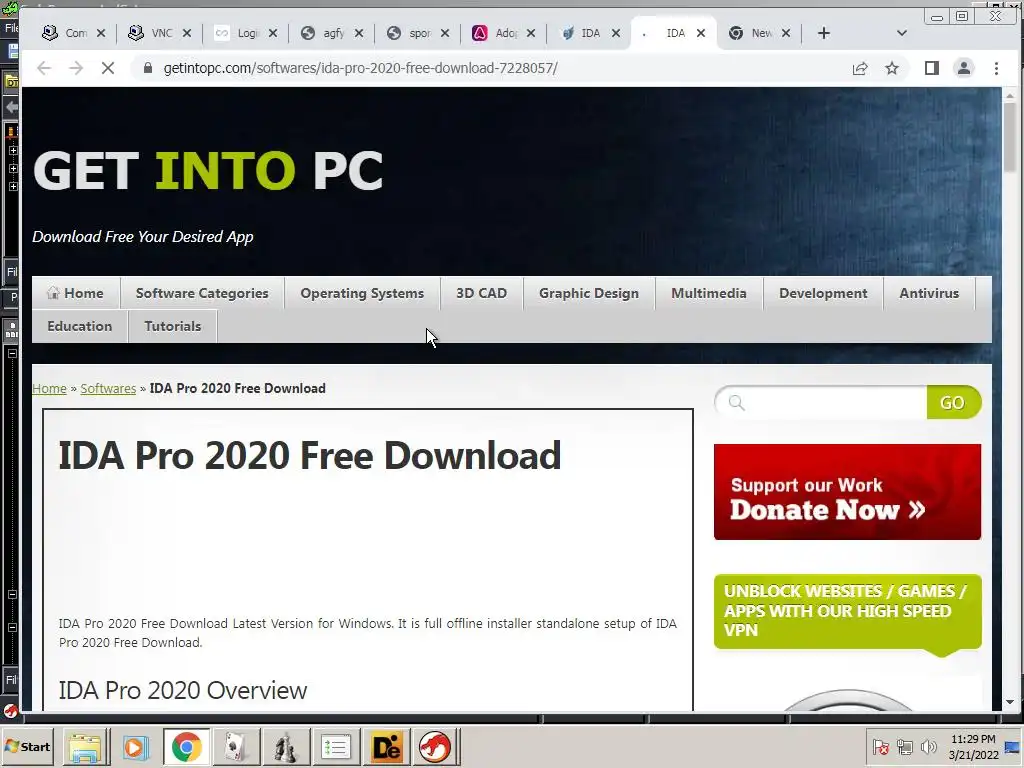Open the media player taskbar icon
The height and width of the screenshot is (768, 1024).
tap(135, 747)
